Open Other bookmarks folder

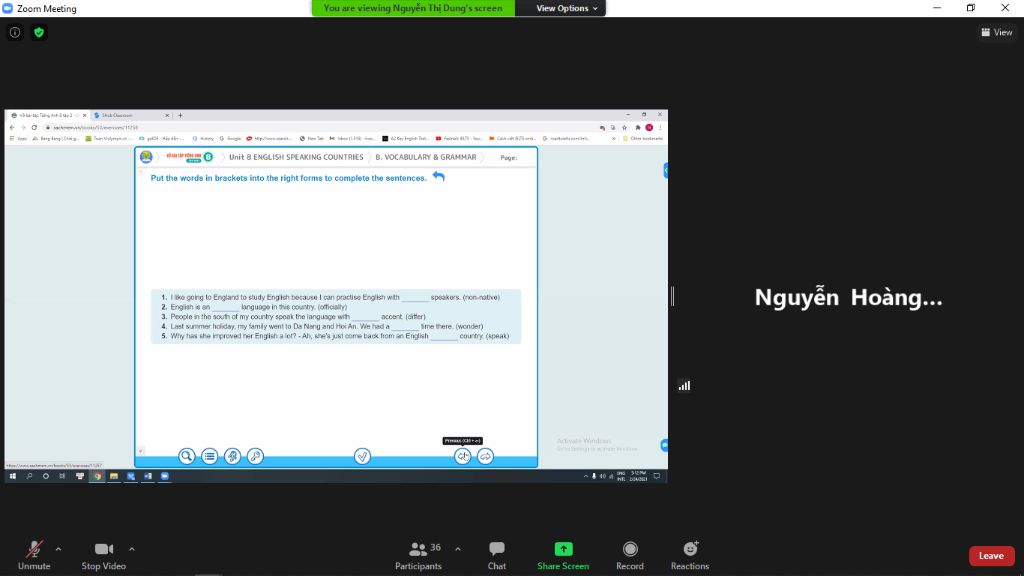click(643, 138)
